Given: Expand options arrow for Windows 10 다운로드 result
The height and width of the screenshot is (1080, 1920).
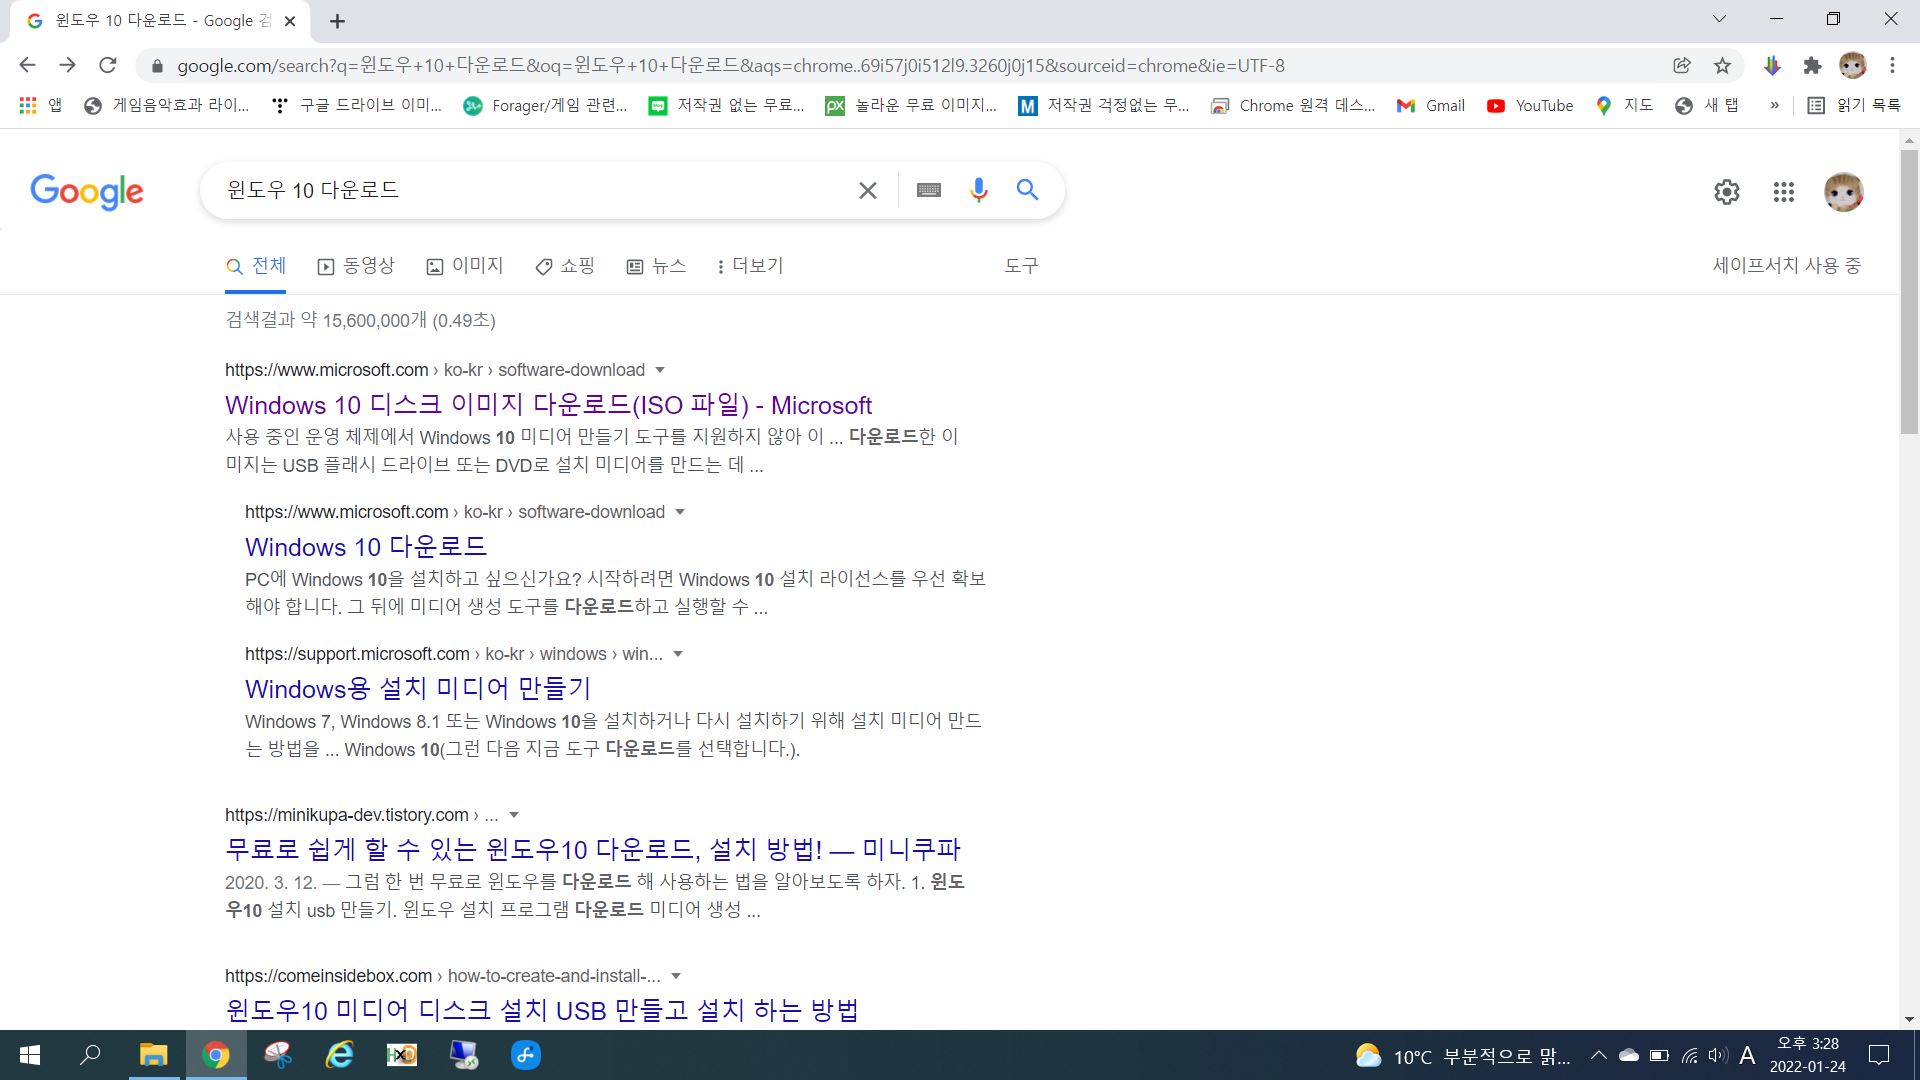Looking at the screenshot, I should (x=680, y=513).
